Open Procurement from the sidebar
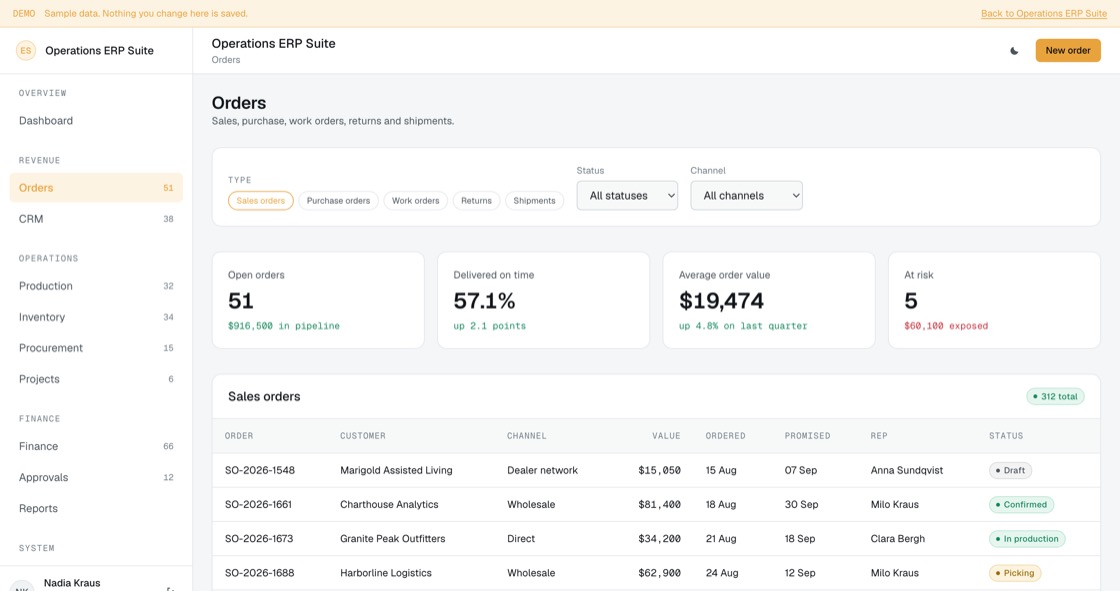The height and width of the screenshot is (591, 1120). [96, 348]
